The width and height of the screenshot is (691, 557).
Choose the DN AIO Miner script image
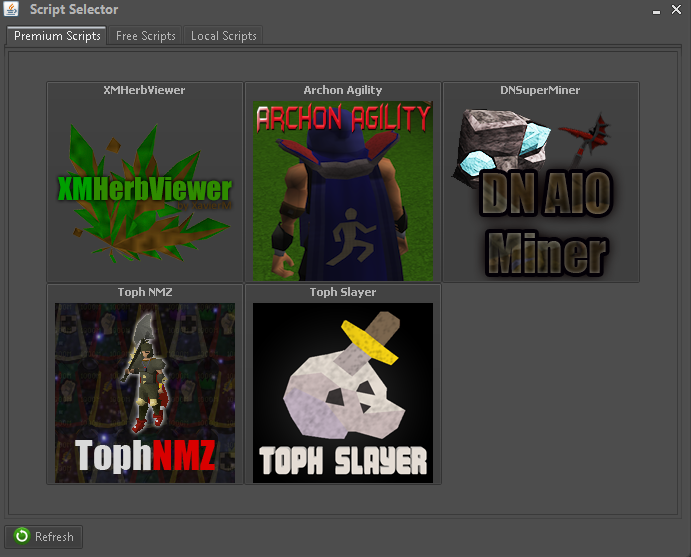coord(541,191)
